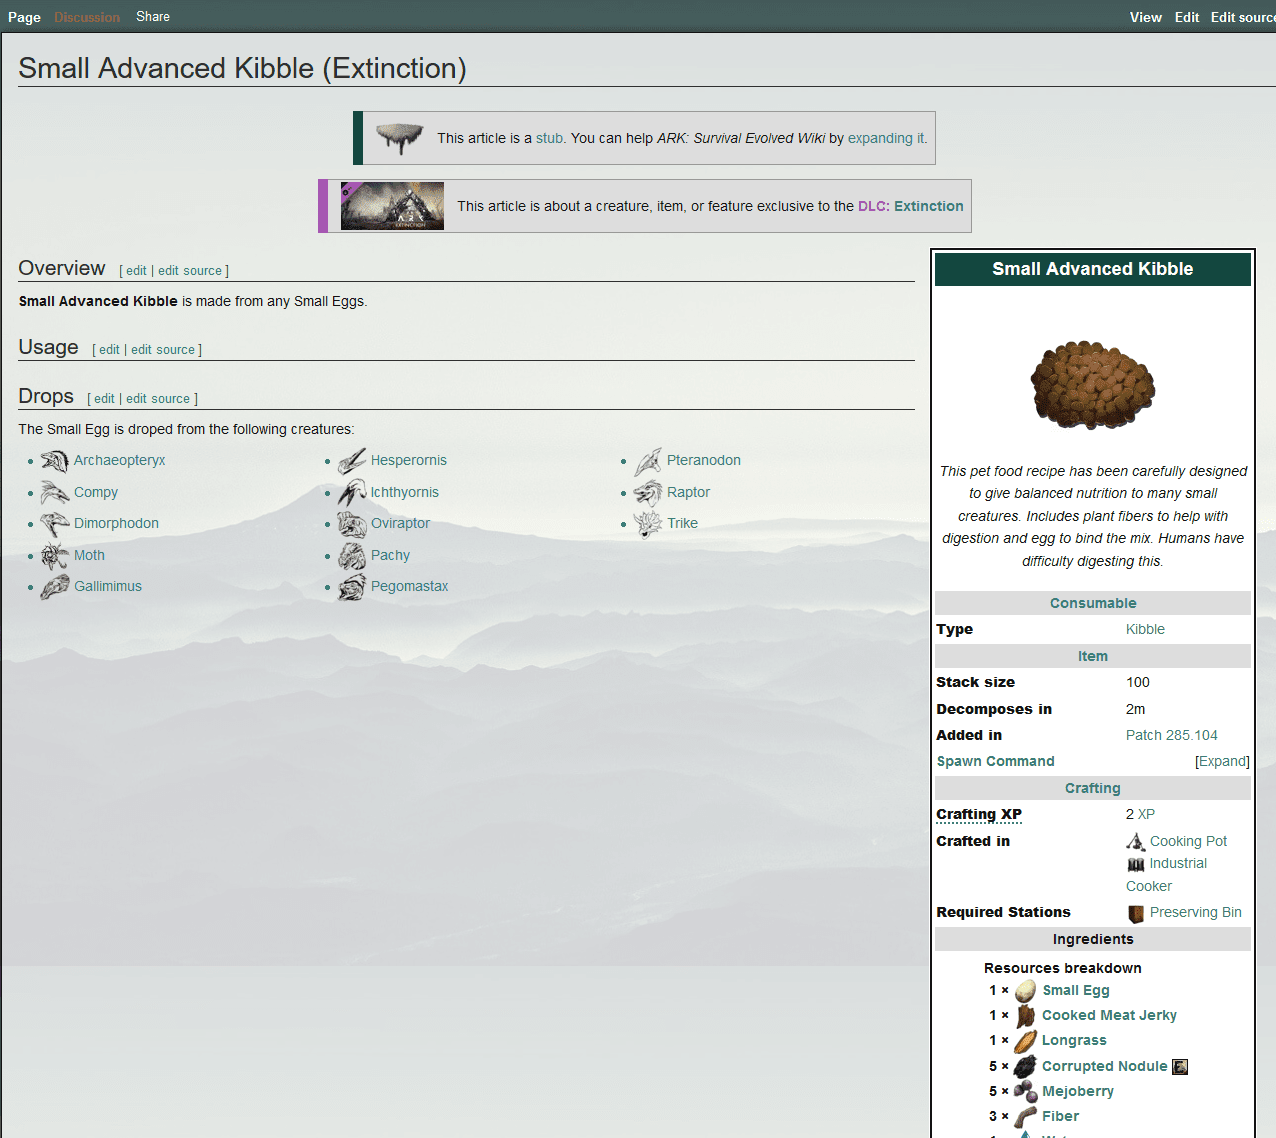Click the Corrupted Nodule ingredient icon
1276x1138 pixels.
[x=1025, y=1067]
